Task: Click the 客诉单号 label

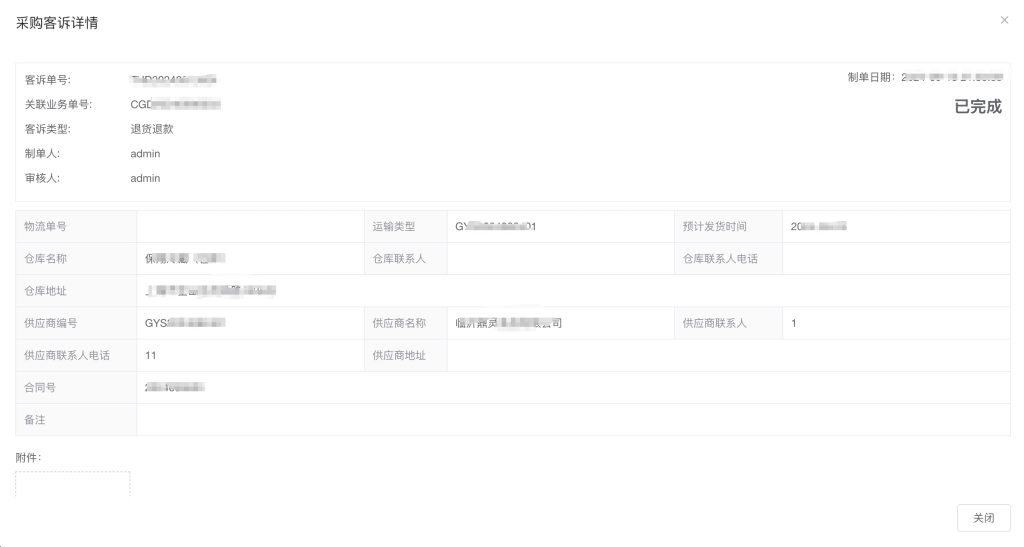Action: click(x=48, y=79)
